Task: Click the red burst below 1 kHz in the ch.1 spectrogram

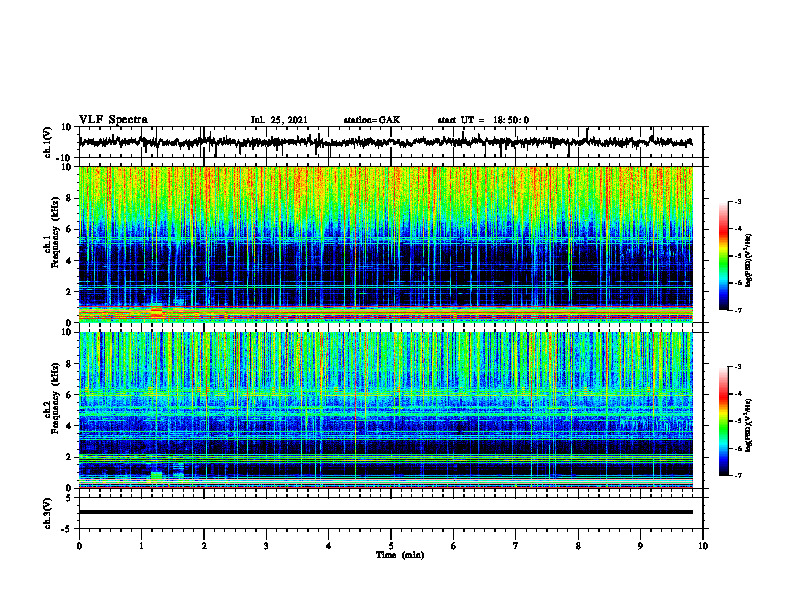Action: (157, 311)
